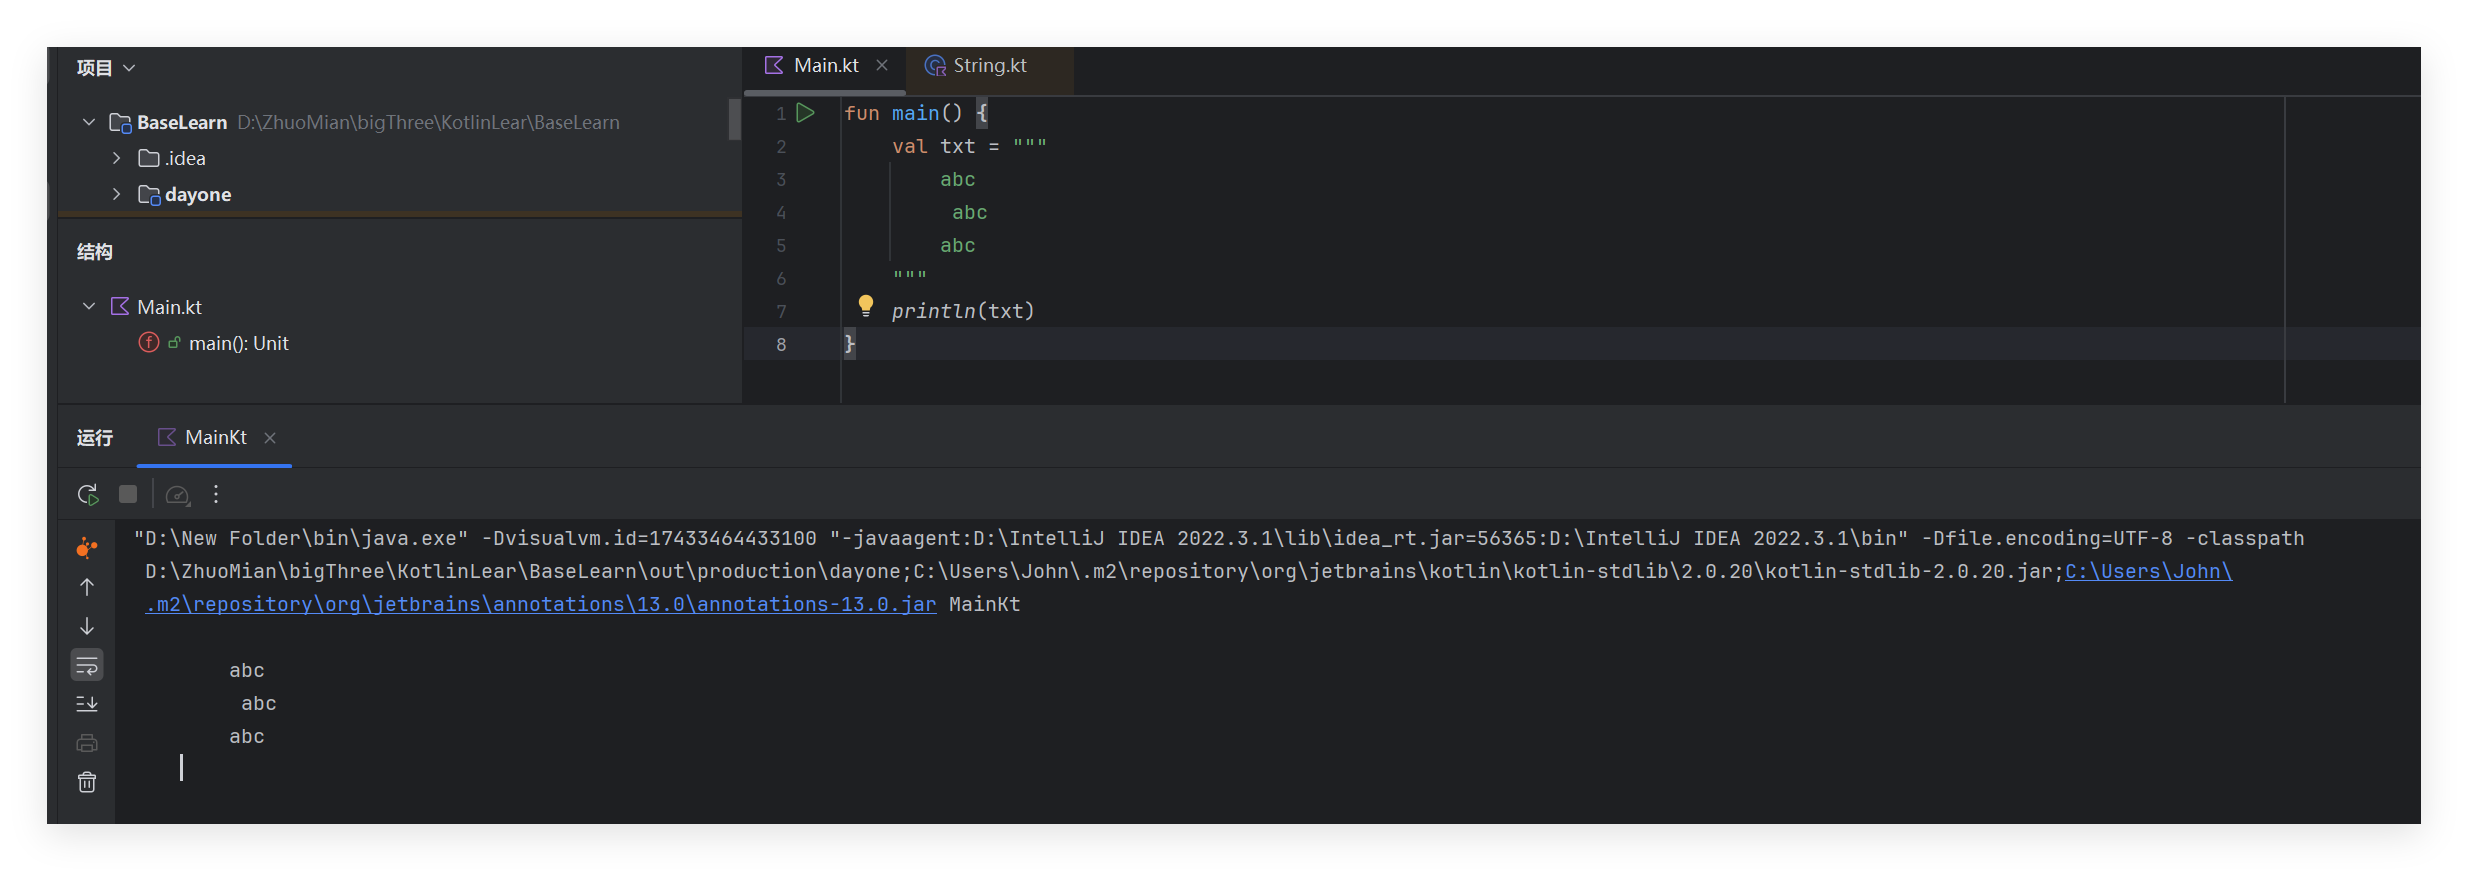Collapse the BaseLearn project node
The height and width of the screenshot is (871, 2468).
[x=89, y=122]
